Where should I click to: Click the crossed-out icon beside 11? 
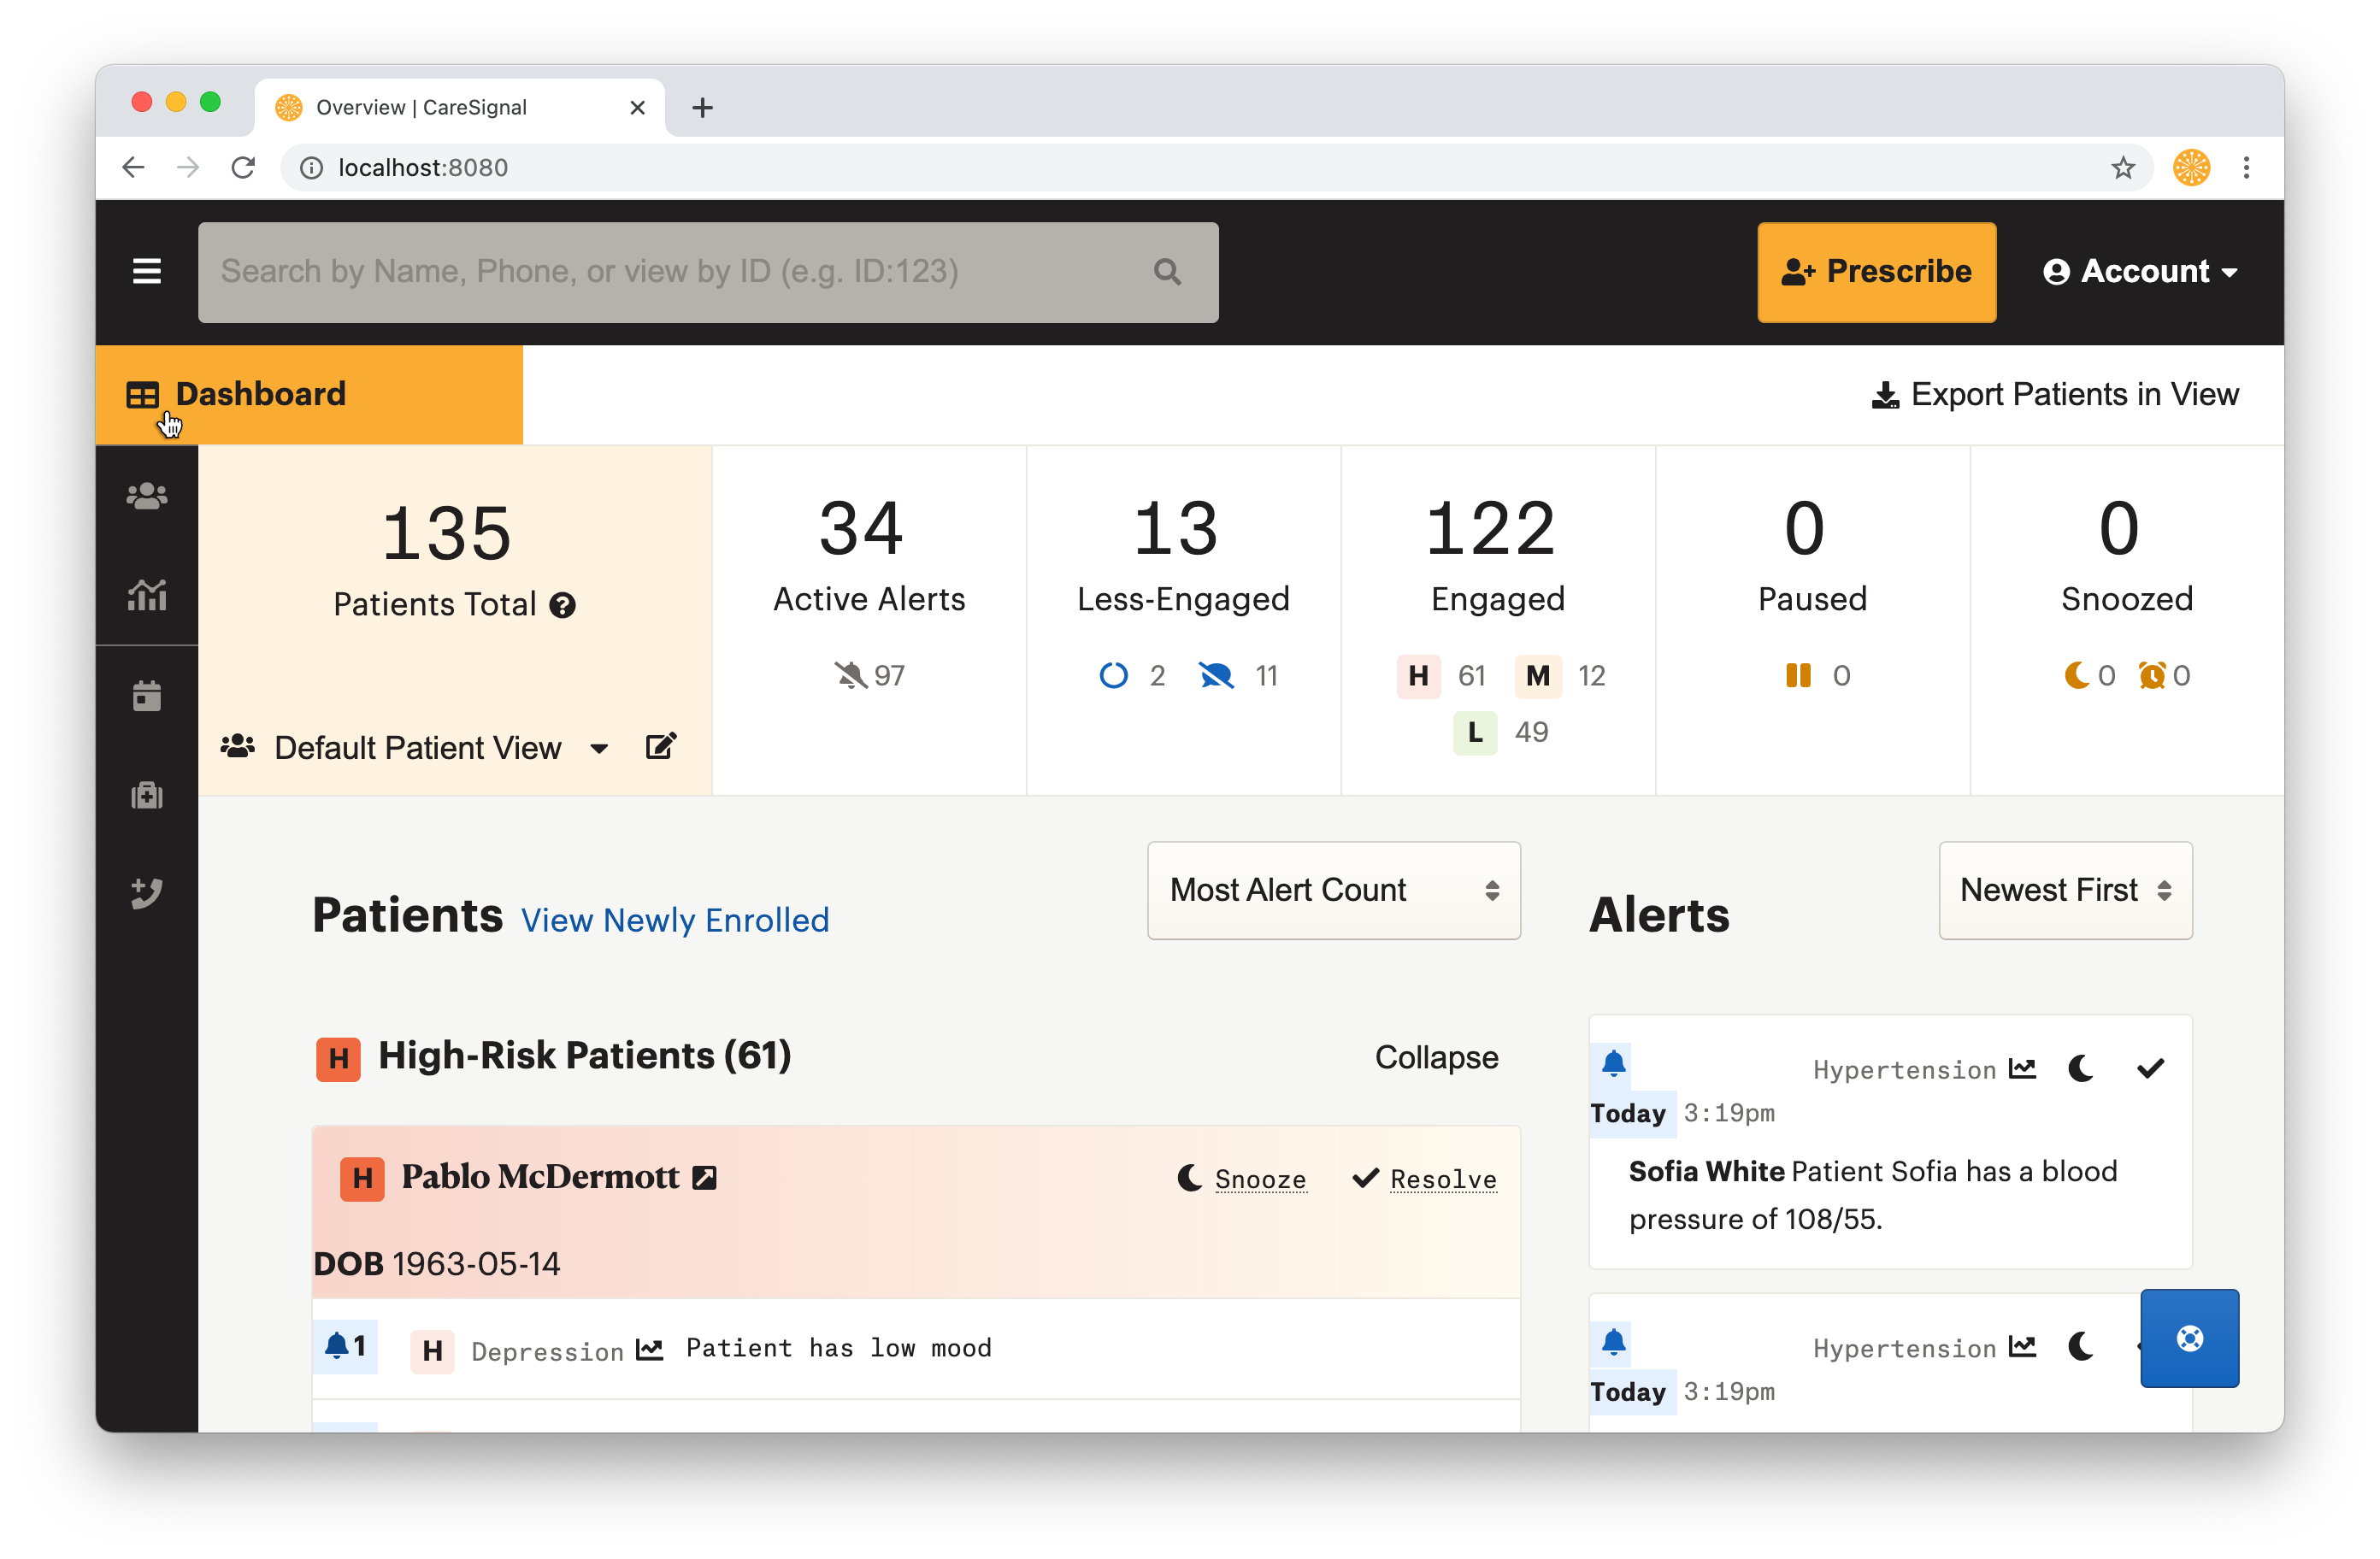tap(1216, 676)
